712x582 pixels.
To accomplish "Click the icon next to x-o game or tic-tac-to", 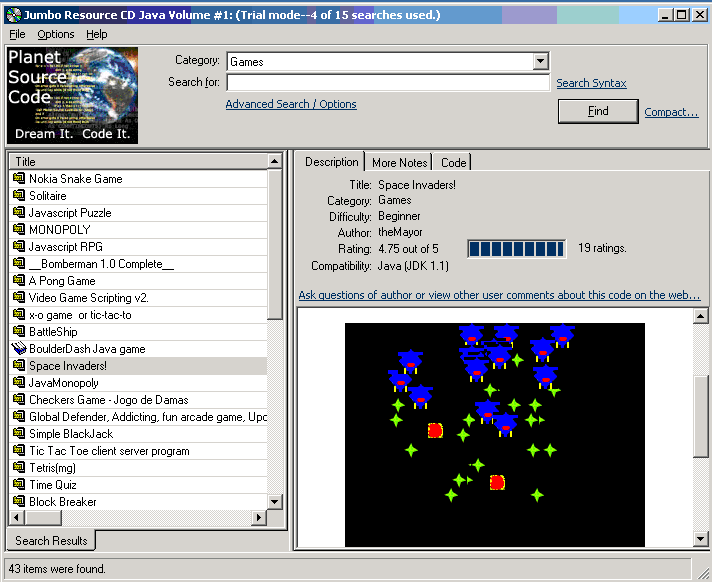I will (19, 315).
